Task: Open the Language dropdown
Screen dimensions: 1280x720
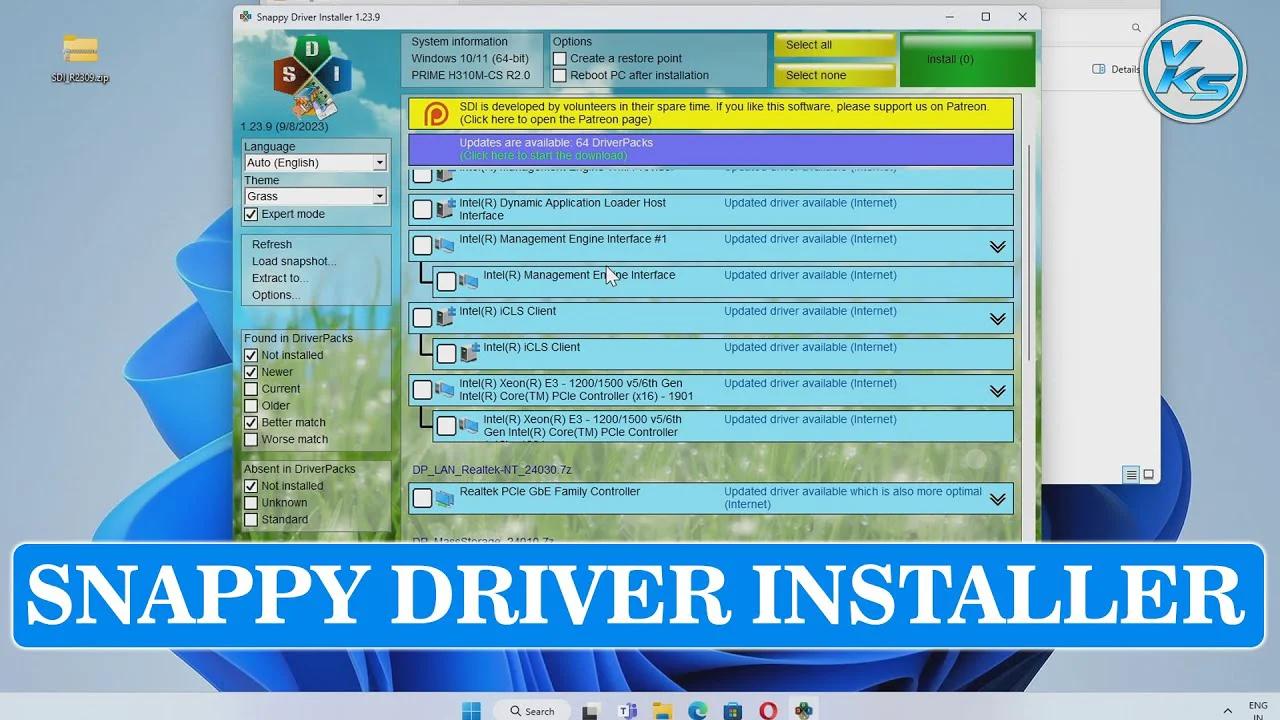Action: point(316,162)
